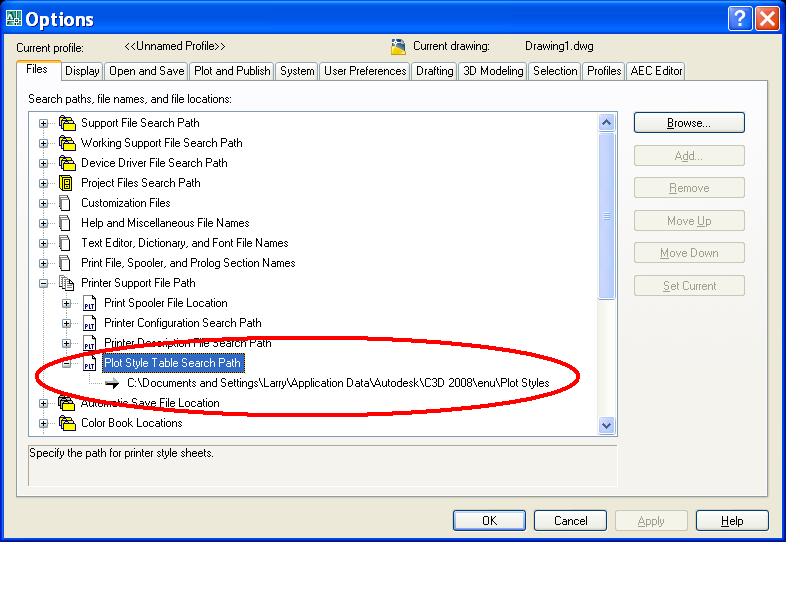This screenshot has height=600, width=800.
Task: Click the Device Driver File Search Path folder icon
Action: pos(67,163)
